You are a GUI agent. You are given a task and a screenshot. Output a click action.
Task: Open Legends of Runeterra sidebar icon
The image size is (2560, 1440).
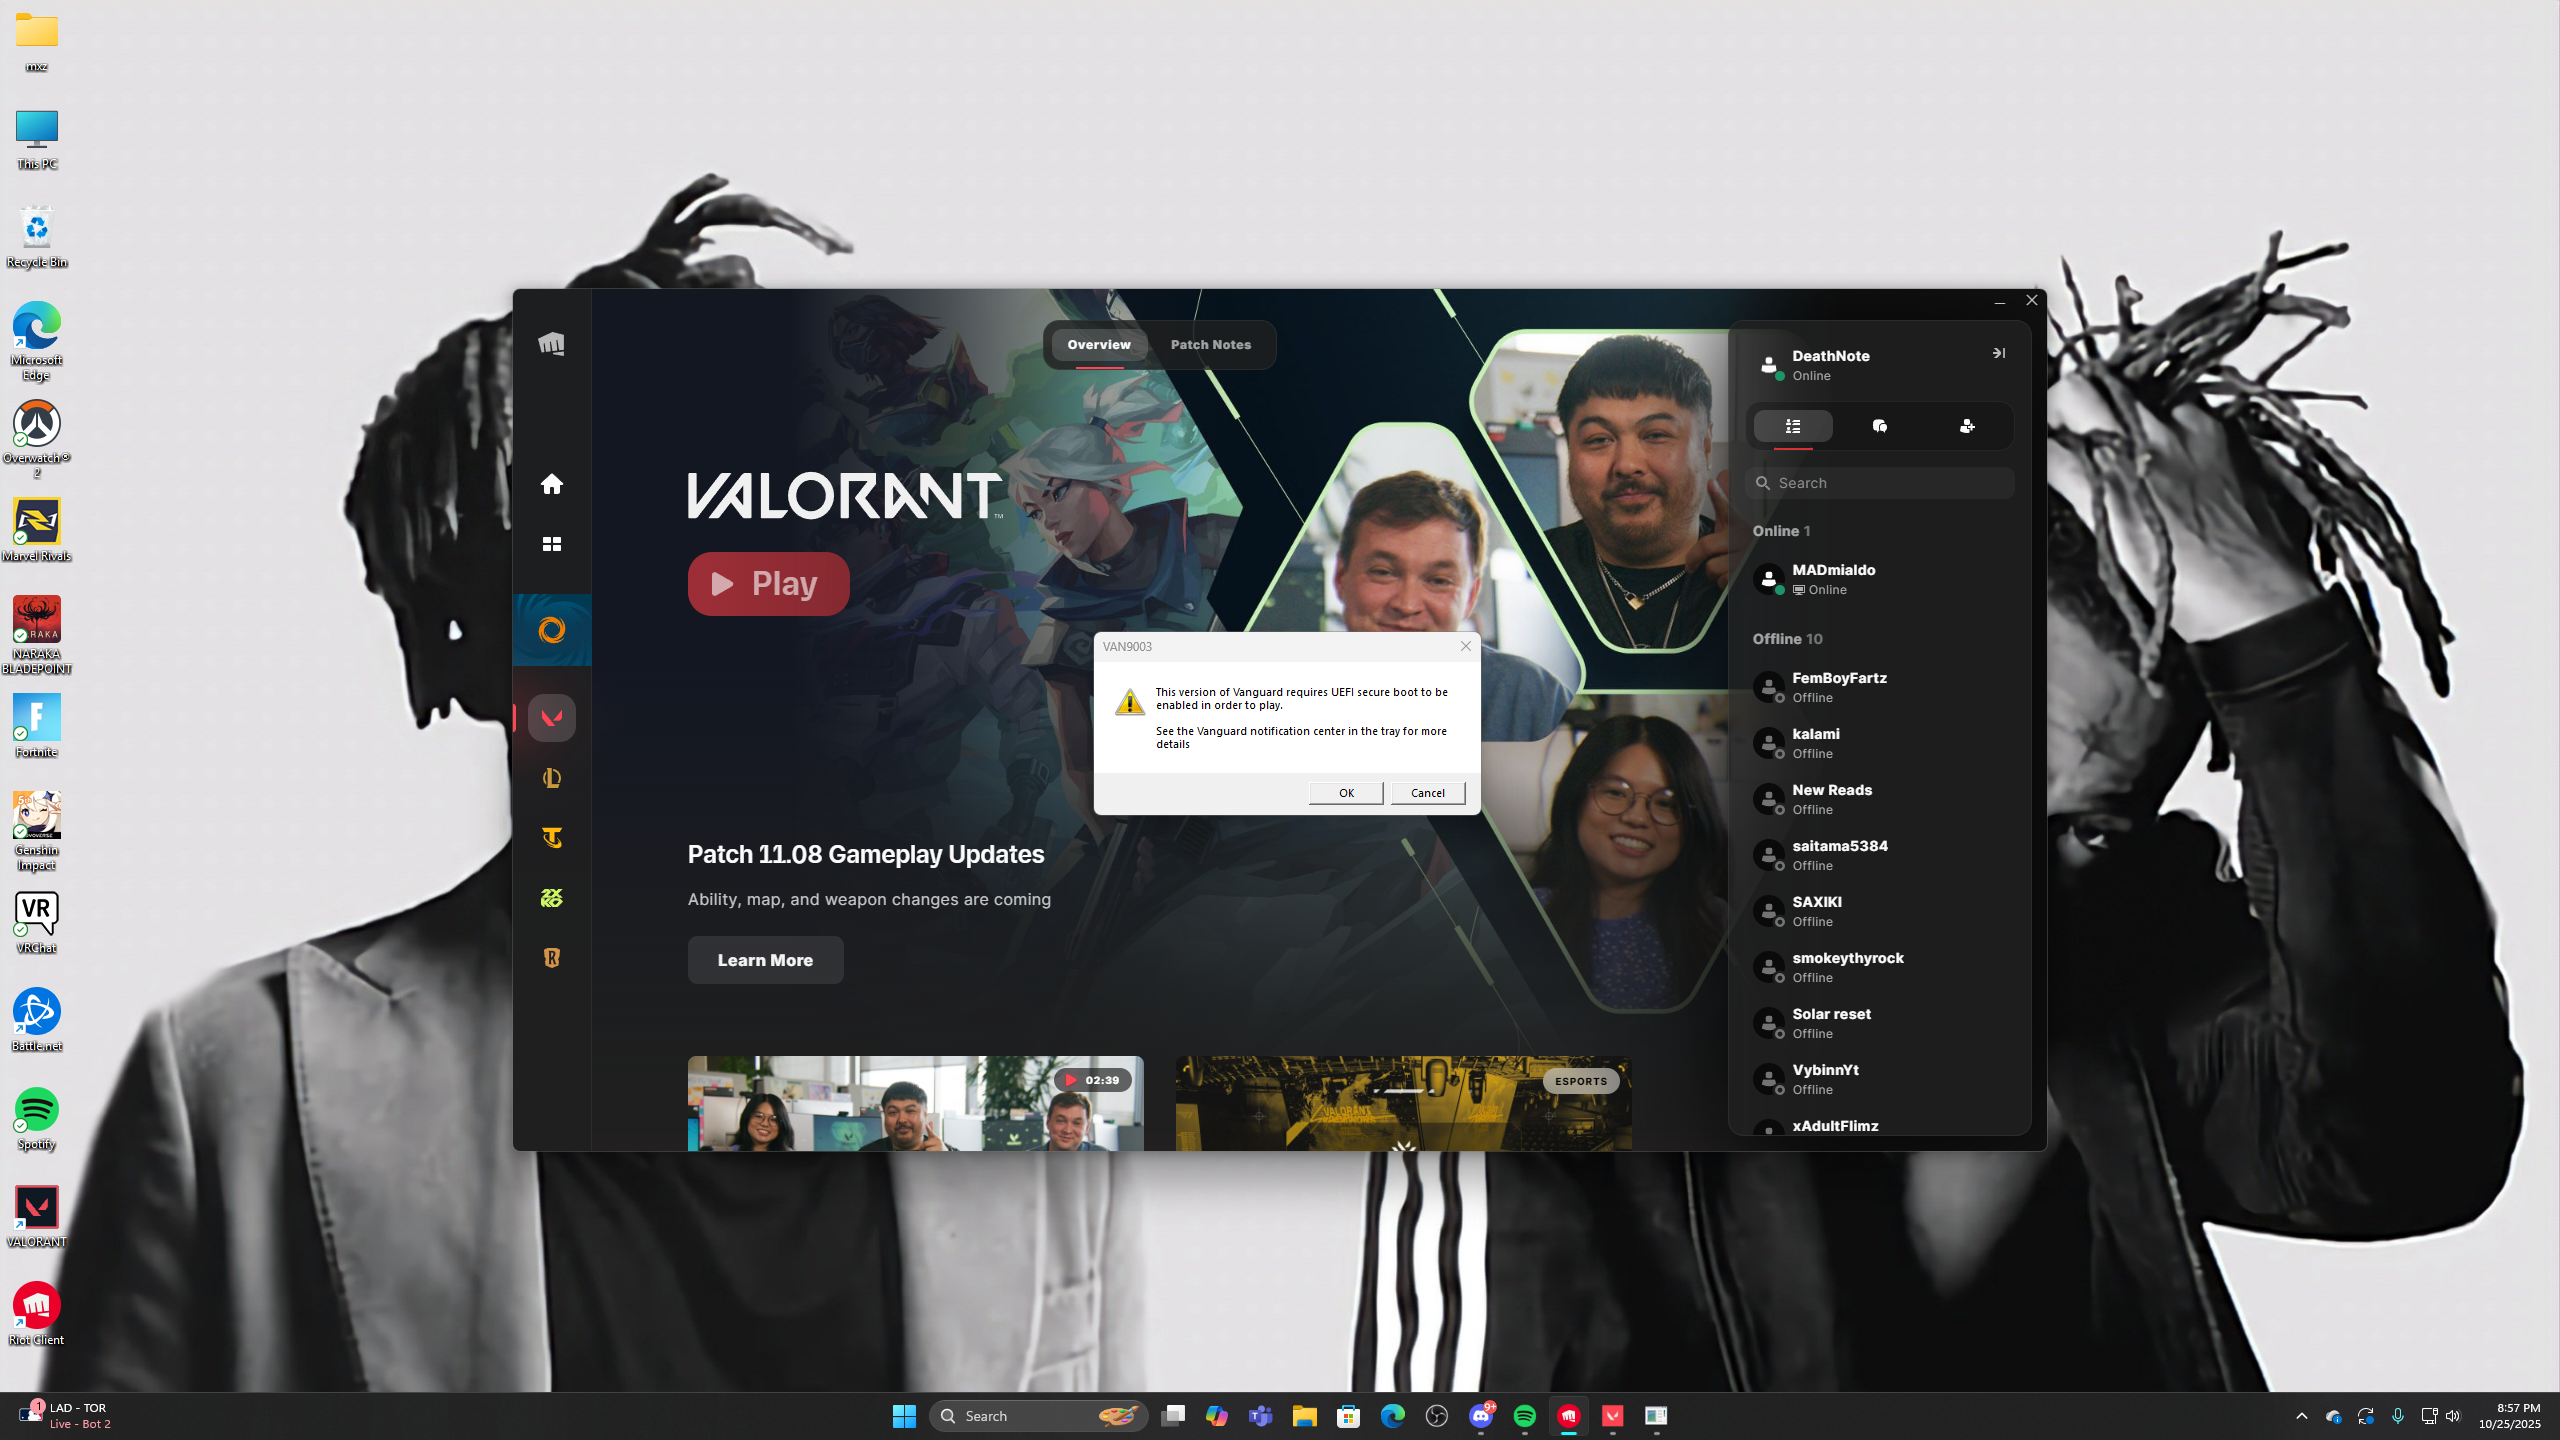click(551, 958)
